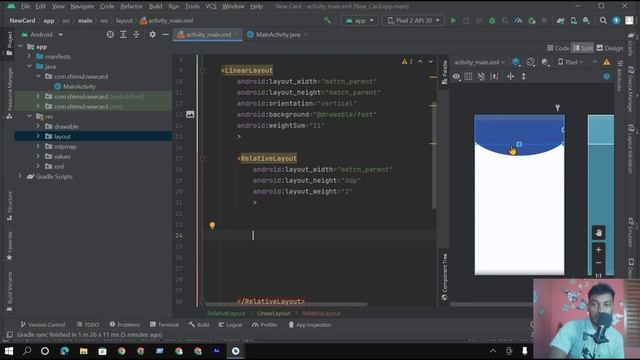Expand the mipmap folder
The width and height of the screenshot is (640, 360).
pyautogui.click(x=38, y=146)
